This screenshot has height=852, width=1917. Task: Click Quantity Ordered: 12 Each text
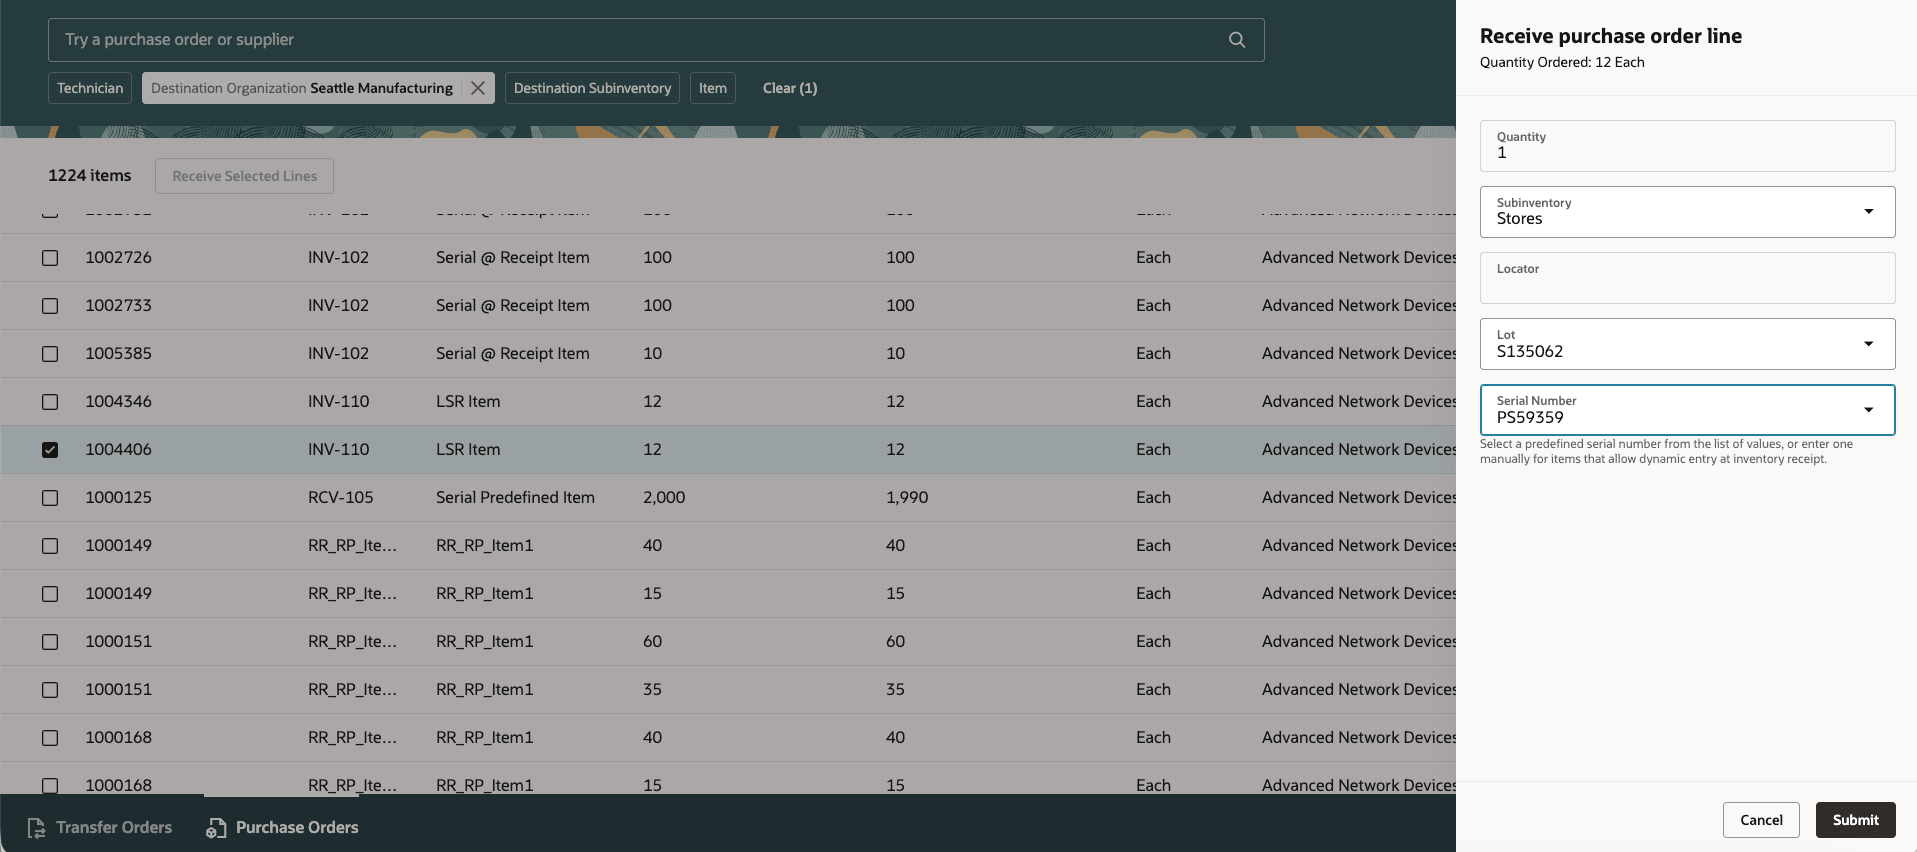click(x=1562, y=62)
